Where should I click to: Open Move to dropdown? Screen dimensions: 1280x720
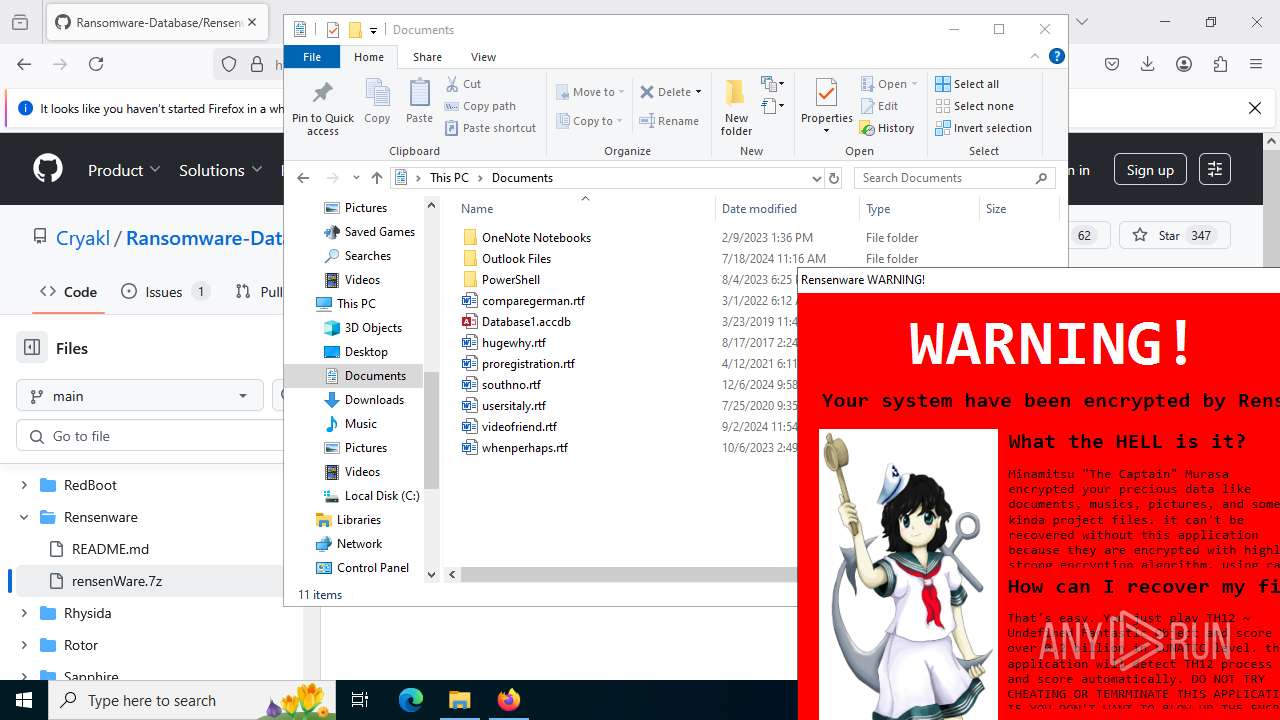click(x=590, y=92)
